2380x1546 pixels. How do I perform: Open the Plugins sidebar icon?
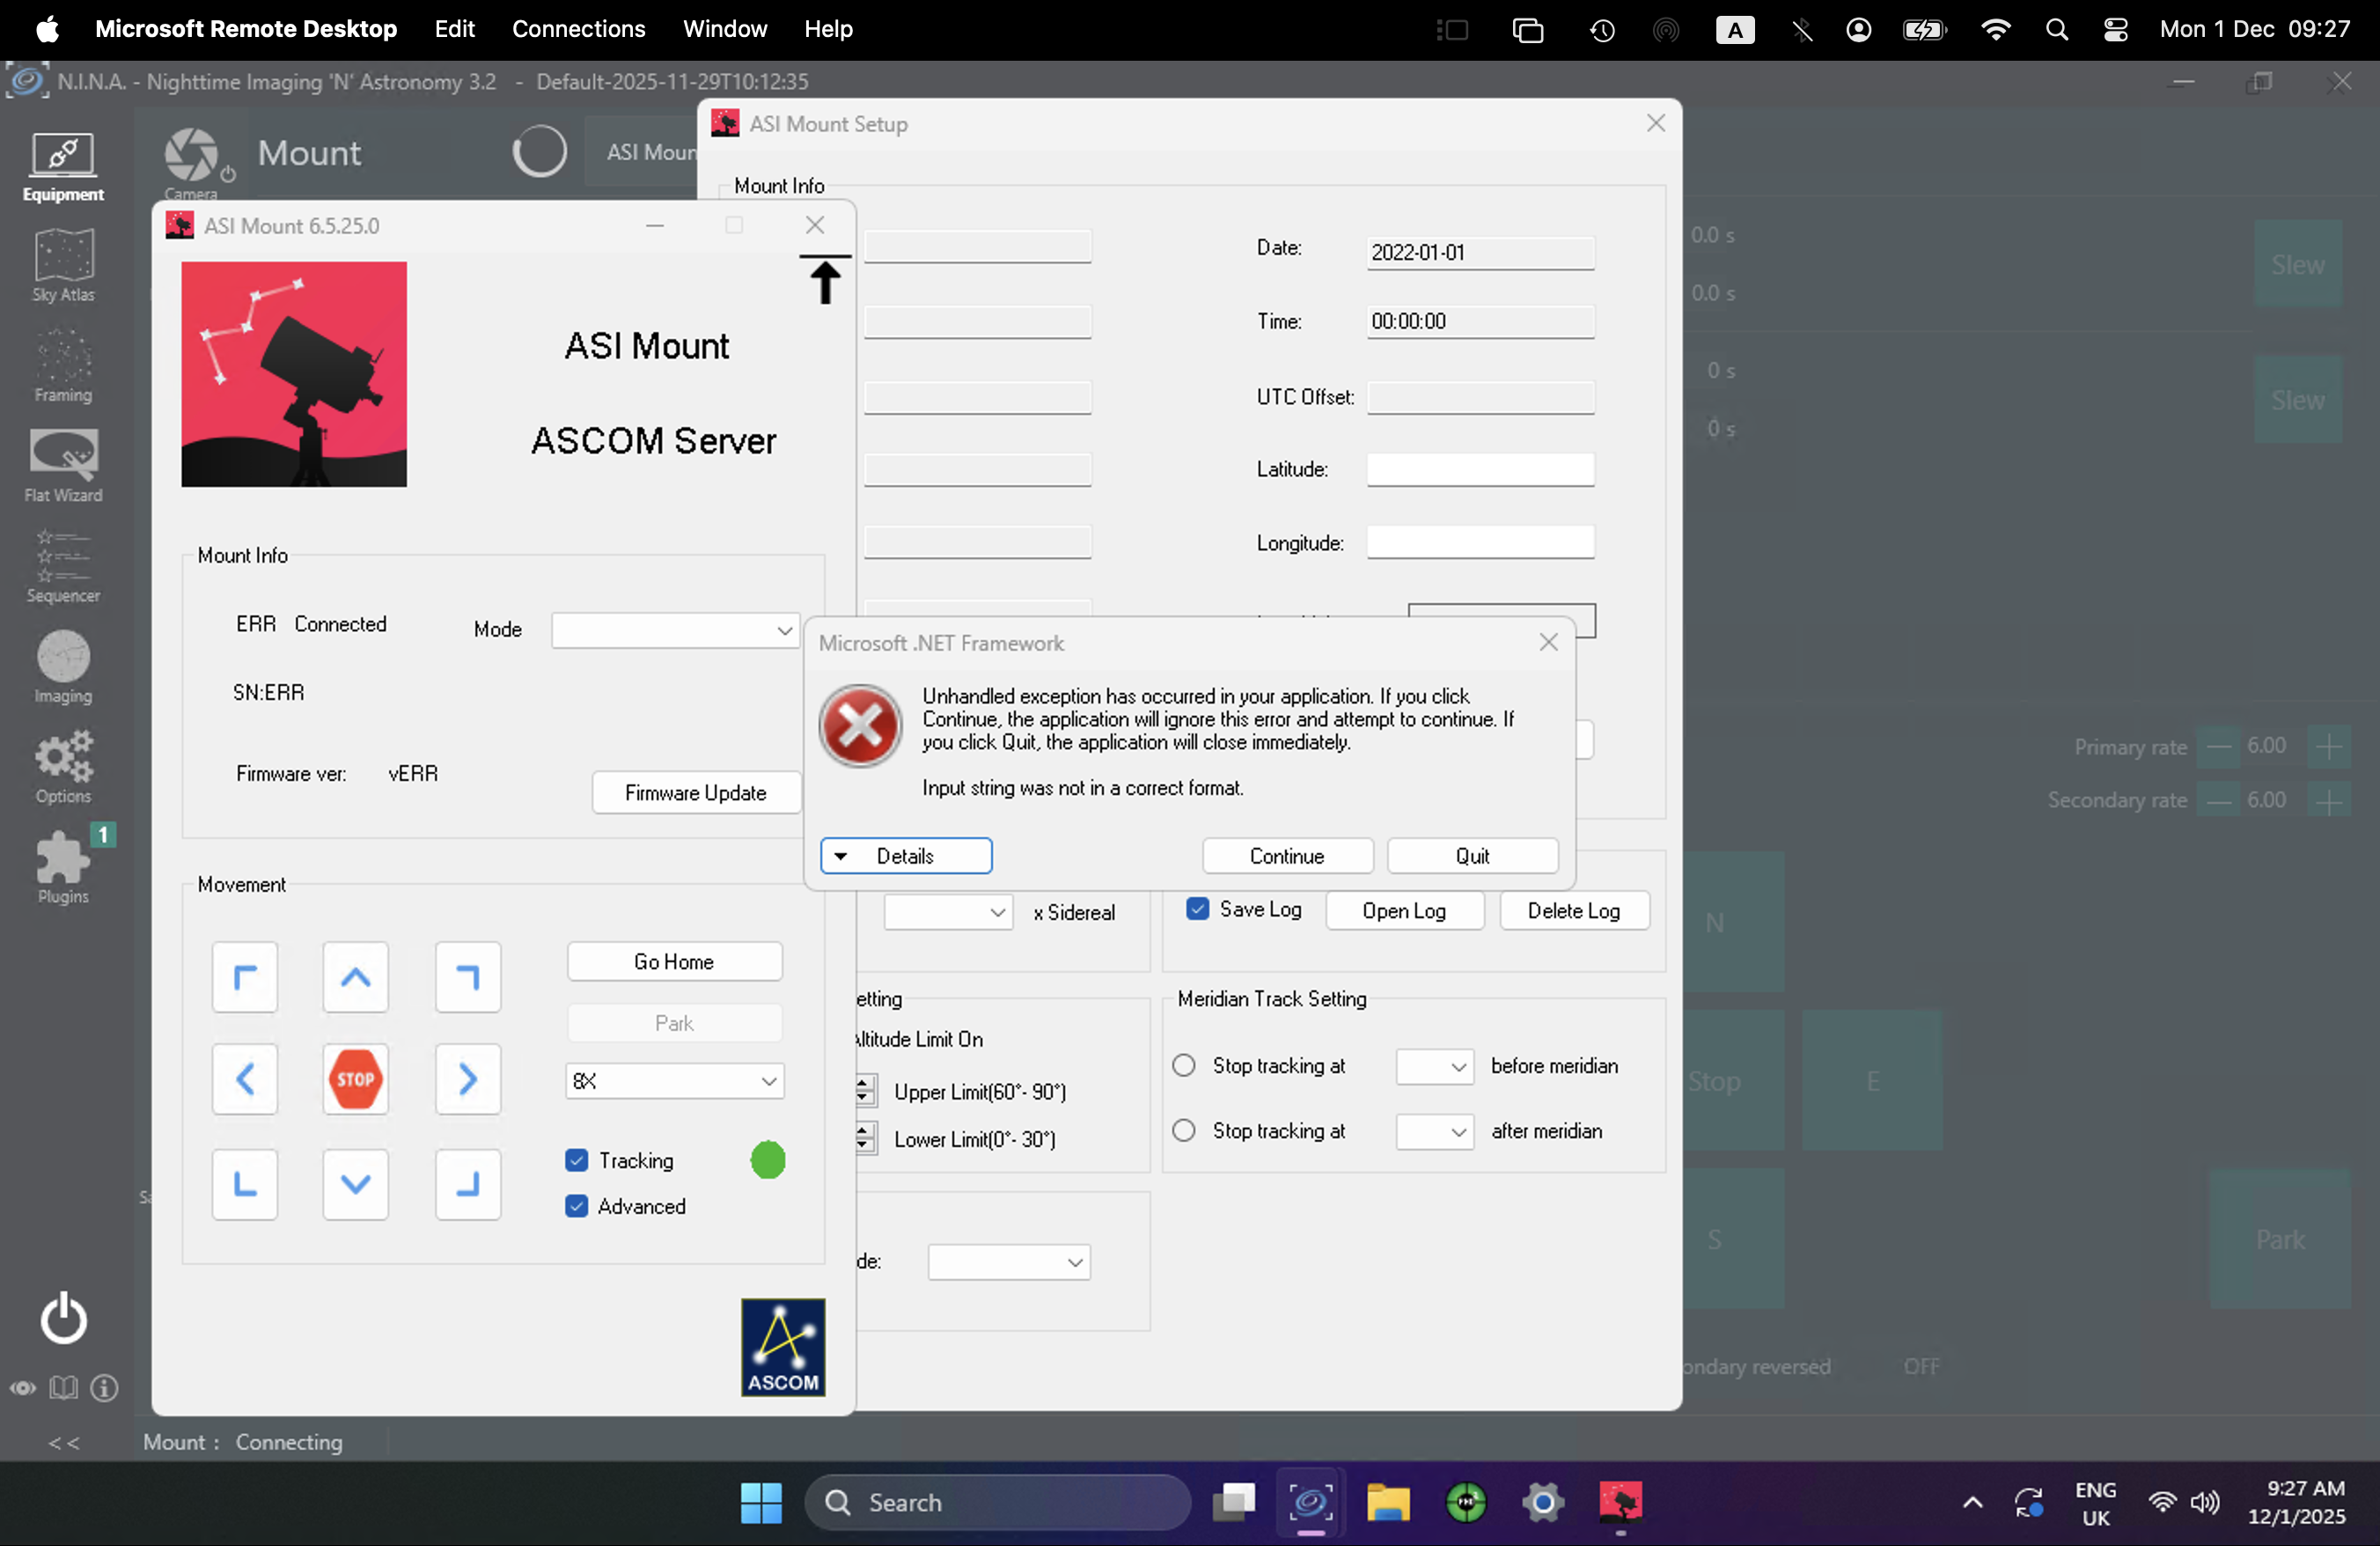(63, 867)
